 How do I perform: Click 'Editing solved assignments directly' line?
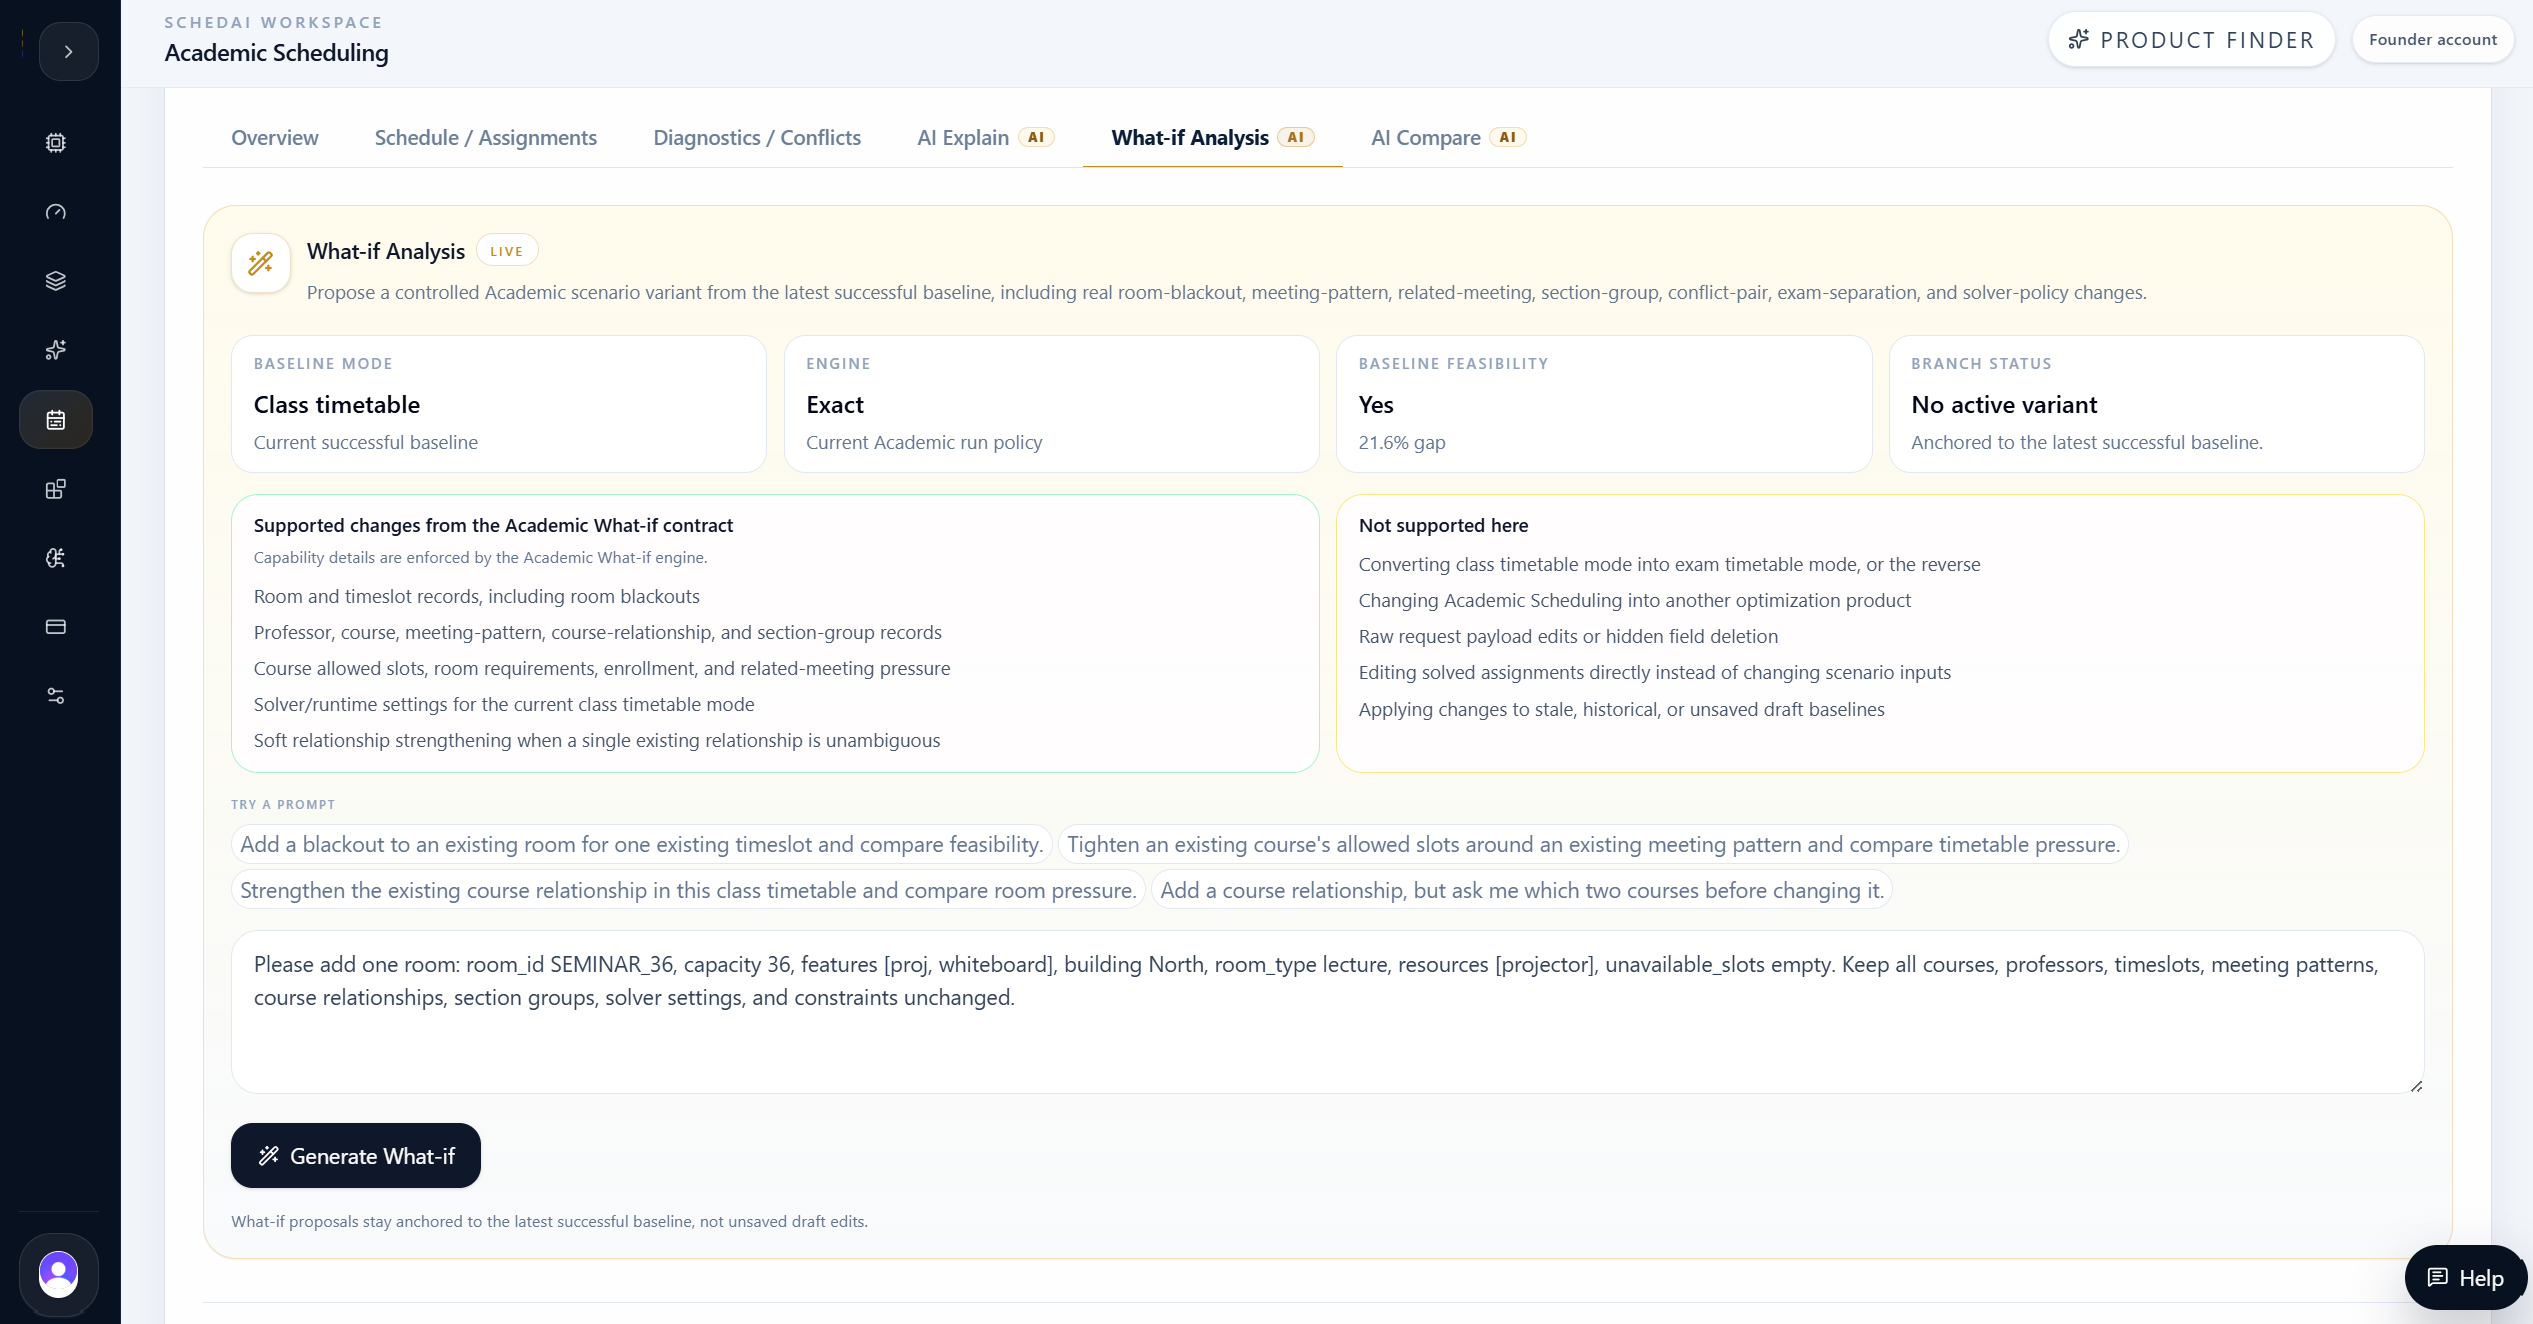pos(1655,673)
